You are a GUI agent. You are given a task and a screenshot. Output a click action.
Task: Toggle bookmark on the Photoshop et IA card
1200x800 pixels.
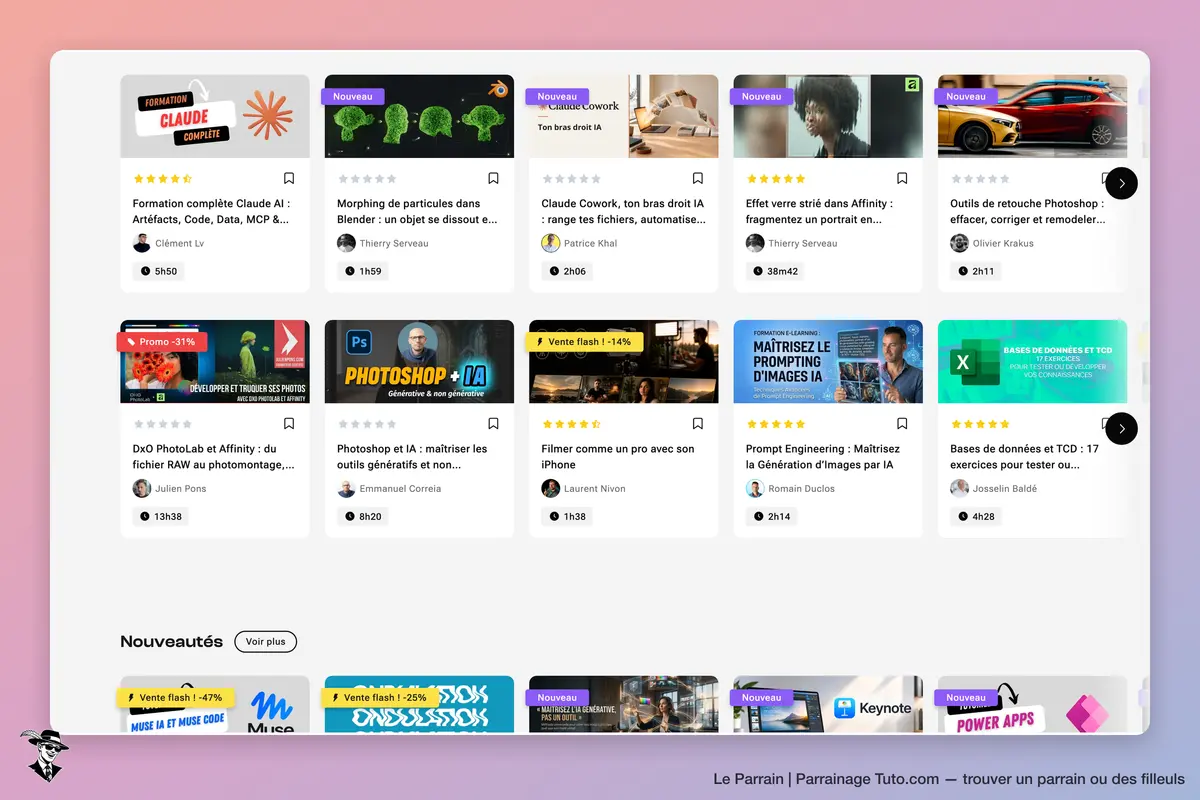click(x=493, y=423)
